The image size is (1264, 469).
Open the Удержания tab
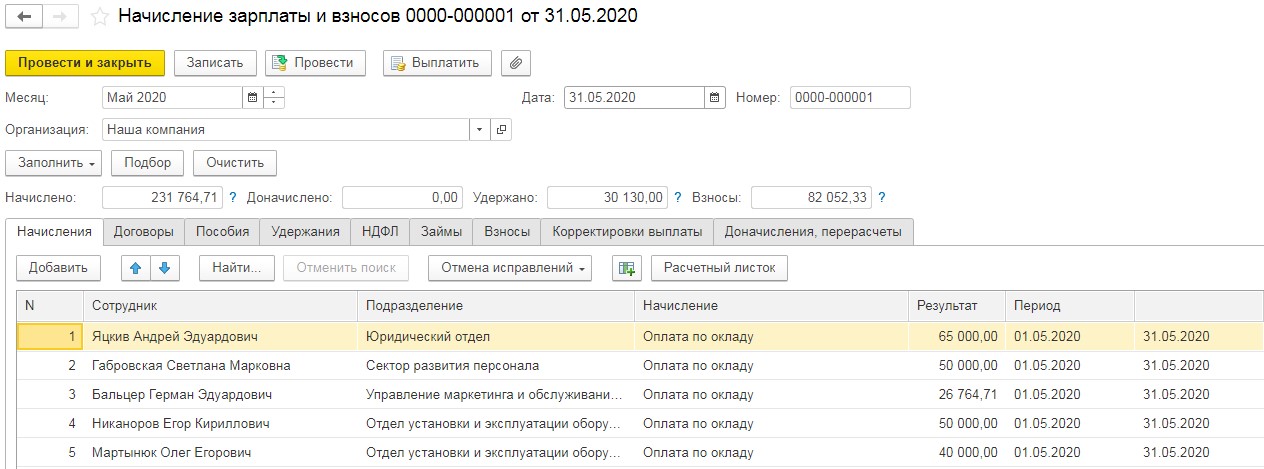[x=305, y=232]
